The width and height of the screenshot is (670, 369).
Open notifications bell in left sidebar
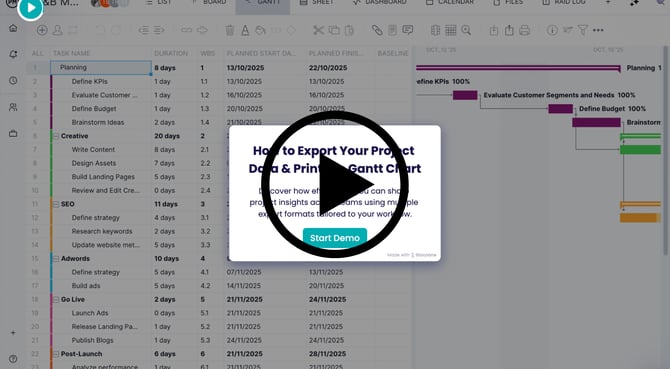pos(13,54)
